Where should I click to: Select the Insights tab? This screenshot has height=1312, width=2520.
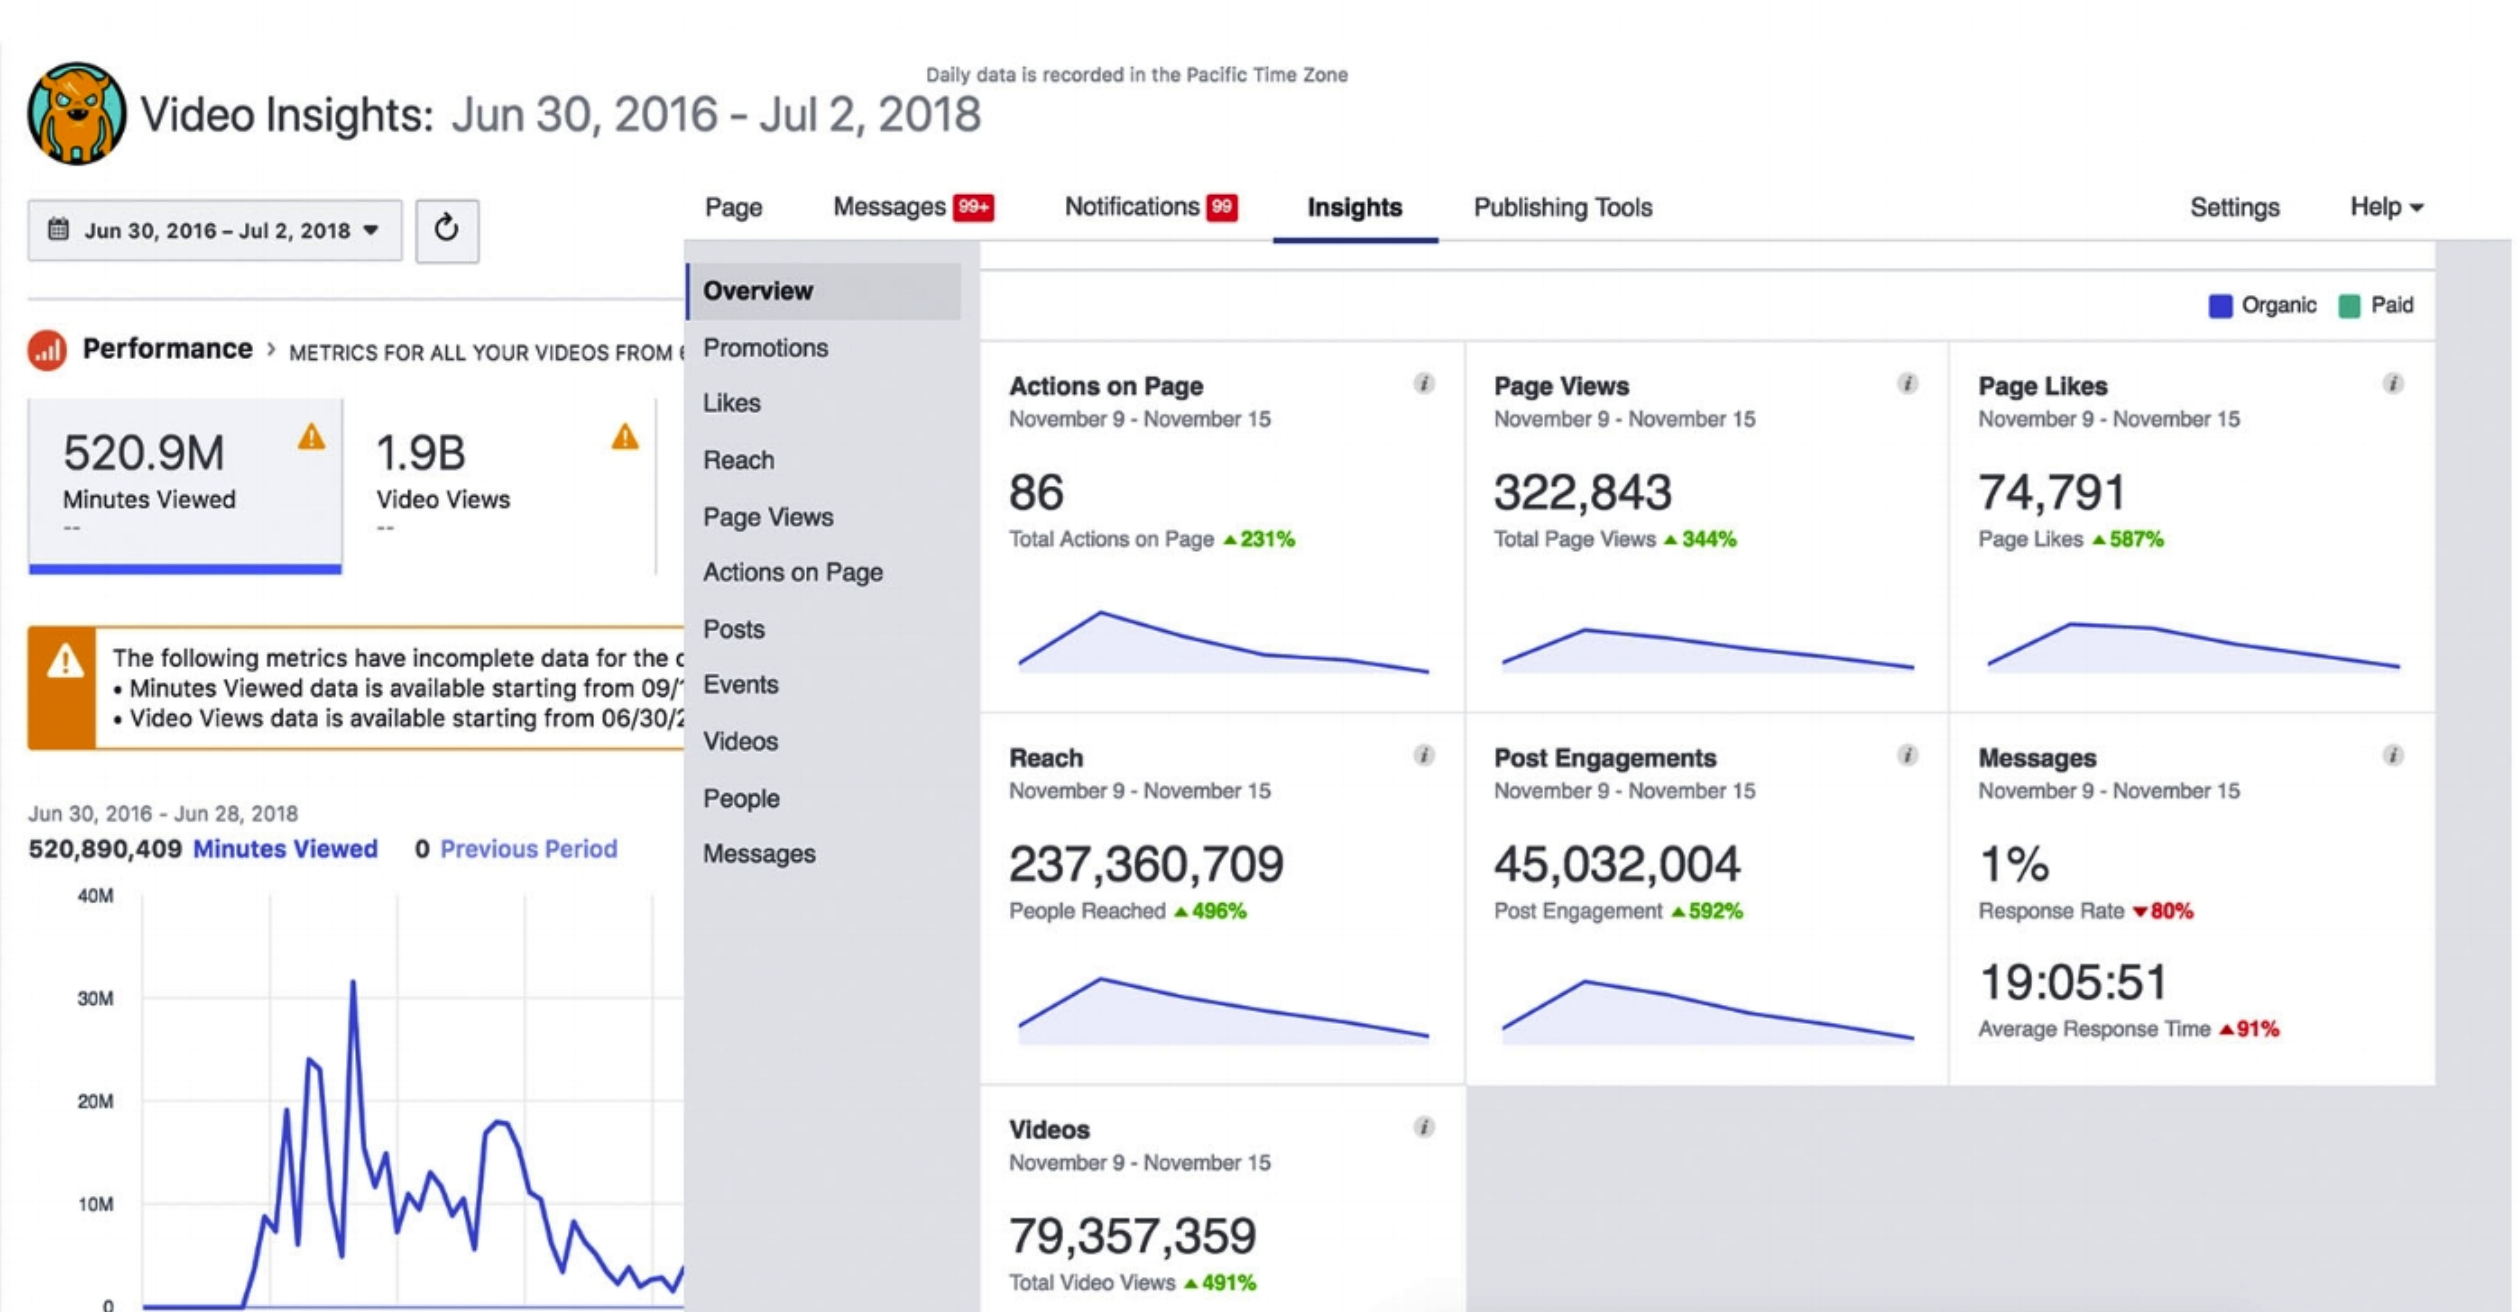point(1354,207)
